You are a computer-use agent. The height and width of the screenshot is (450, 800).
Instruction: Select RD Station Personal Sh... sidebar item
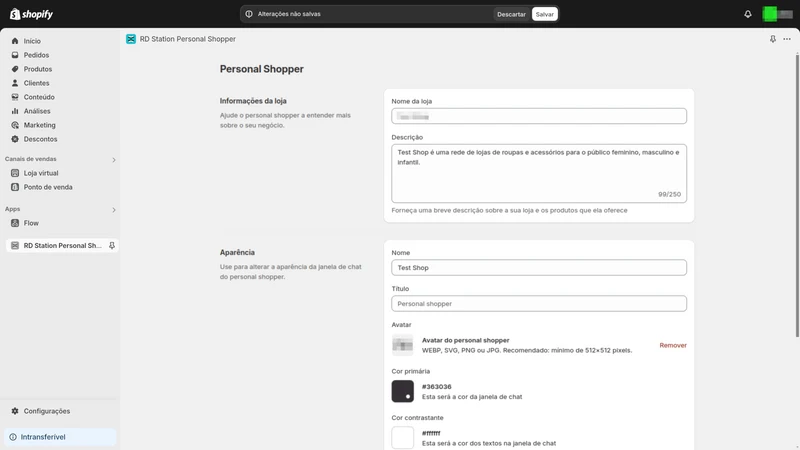(x=62, y=245)
